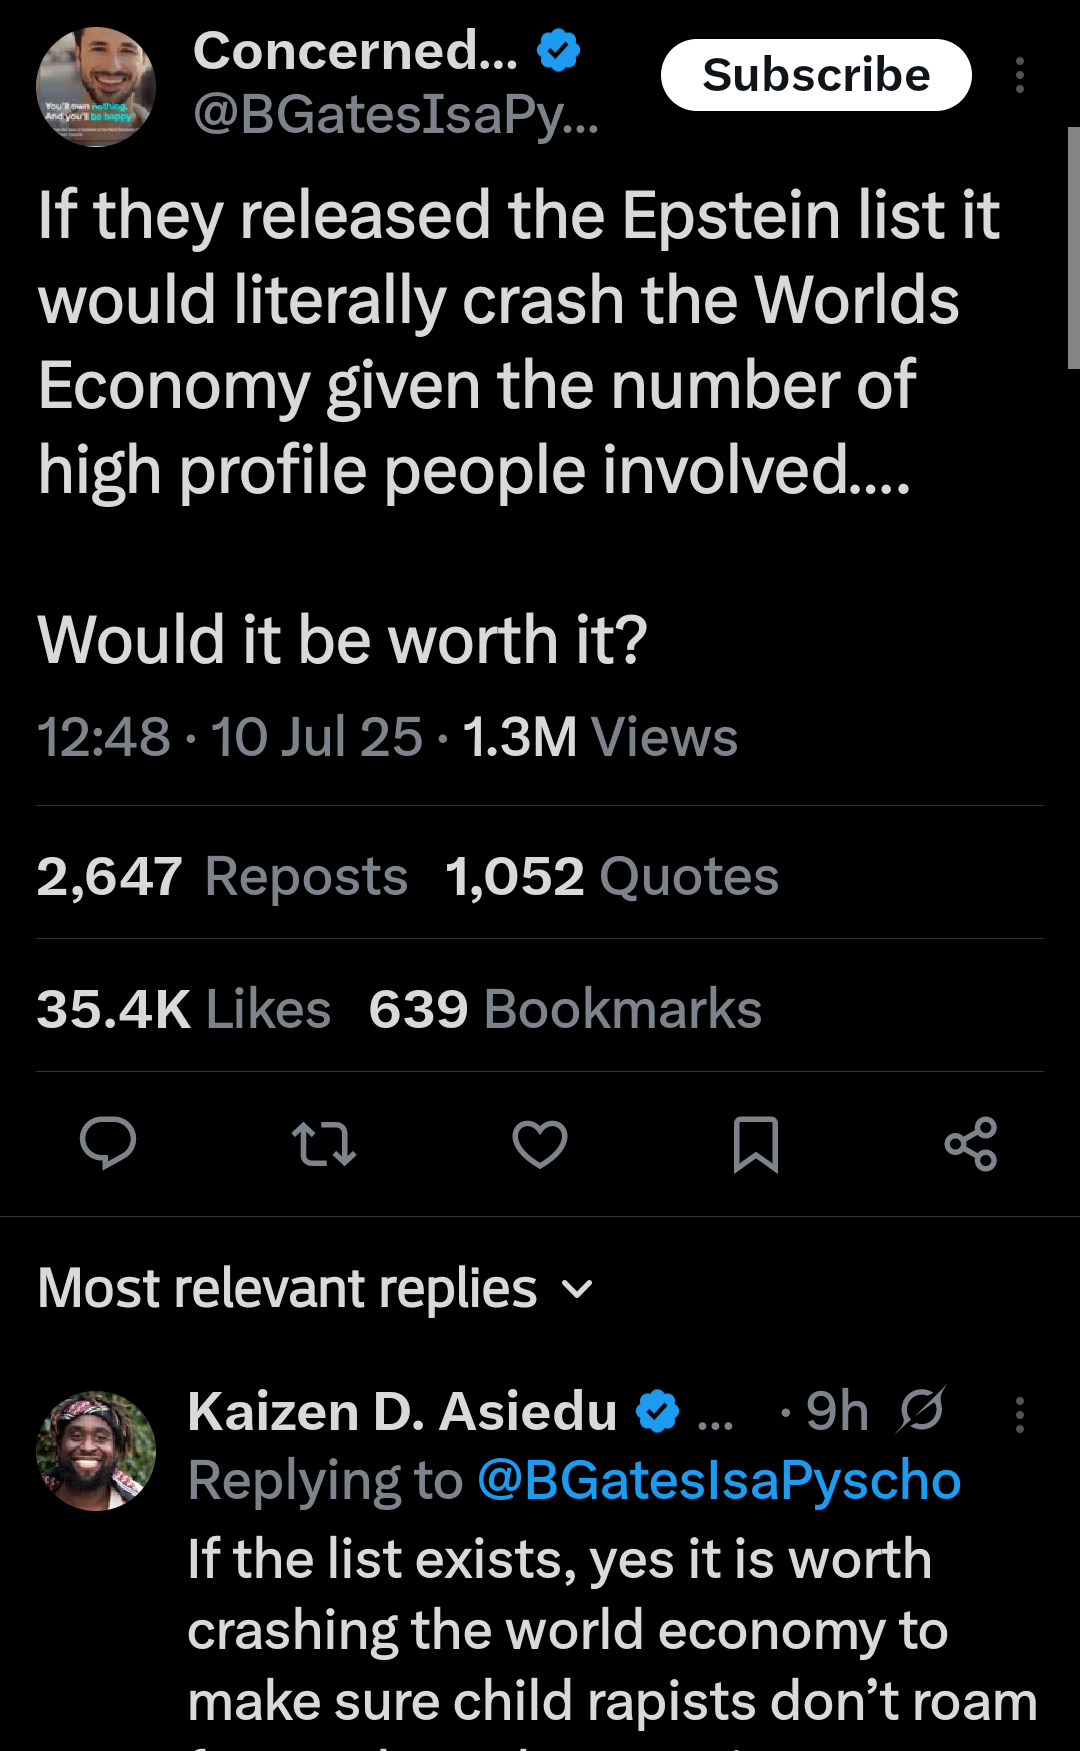The height and width of the screenshot is (1751, 1080).
Task: View the 1,052 Quotes list
Action: pos(612,876)
